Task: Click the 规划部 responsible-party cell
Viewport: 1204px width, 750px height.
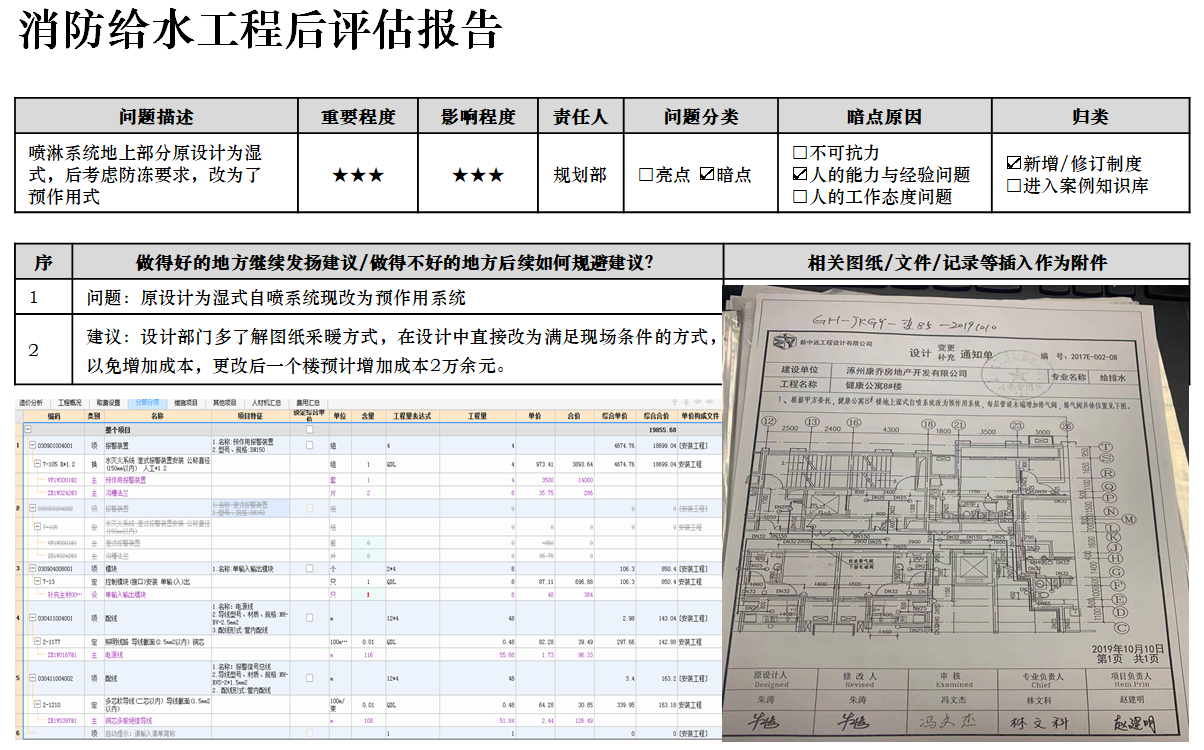Action: pos(580,175)
